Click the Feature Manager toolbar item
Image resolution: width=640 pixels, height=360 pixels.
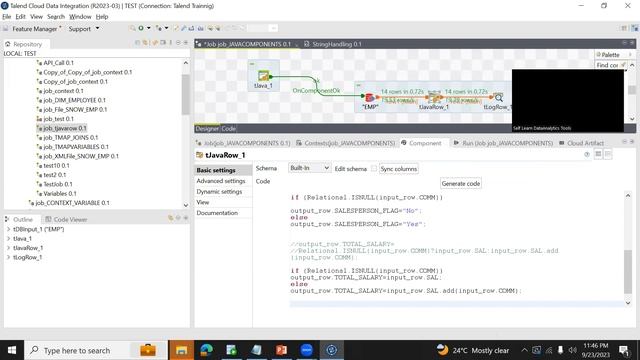coord(34,29)
